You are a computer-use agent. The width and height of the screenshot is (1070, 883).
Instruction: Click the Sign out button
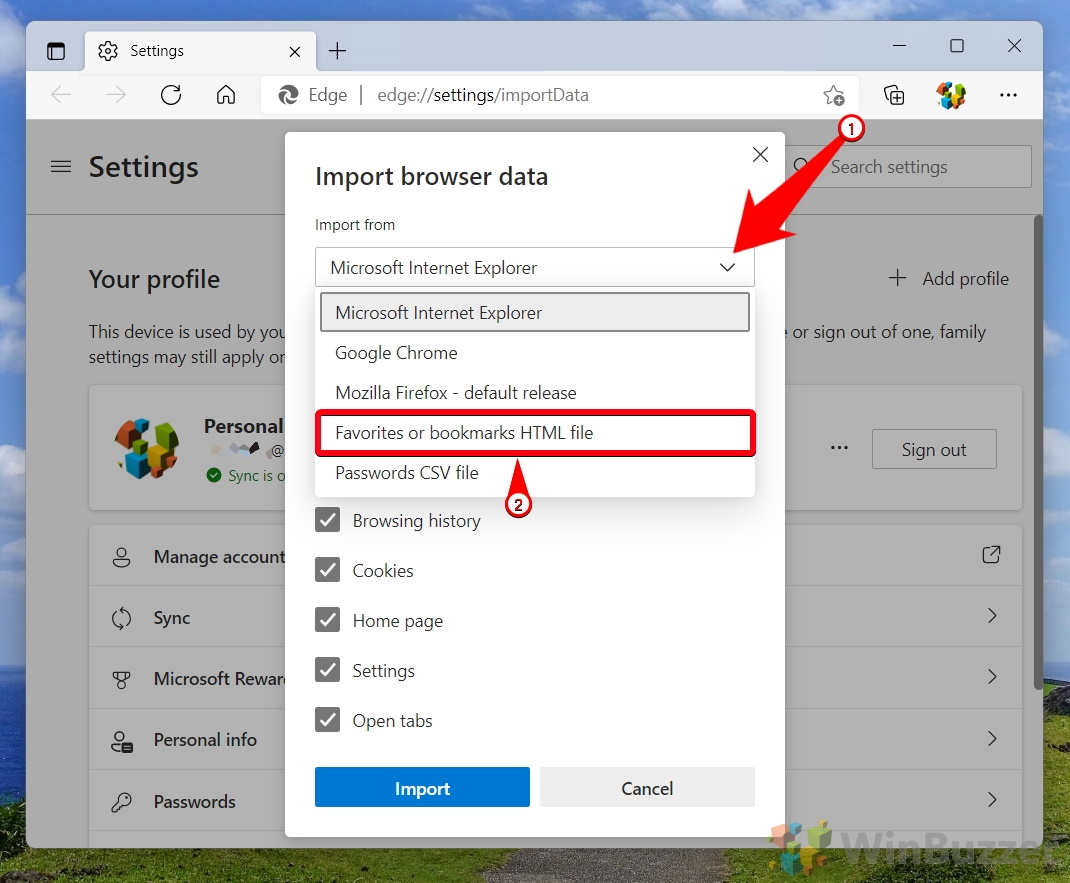tap(934, 450)
